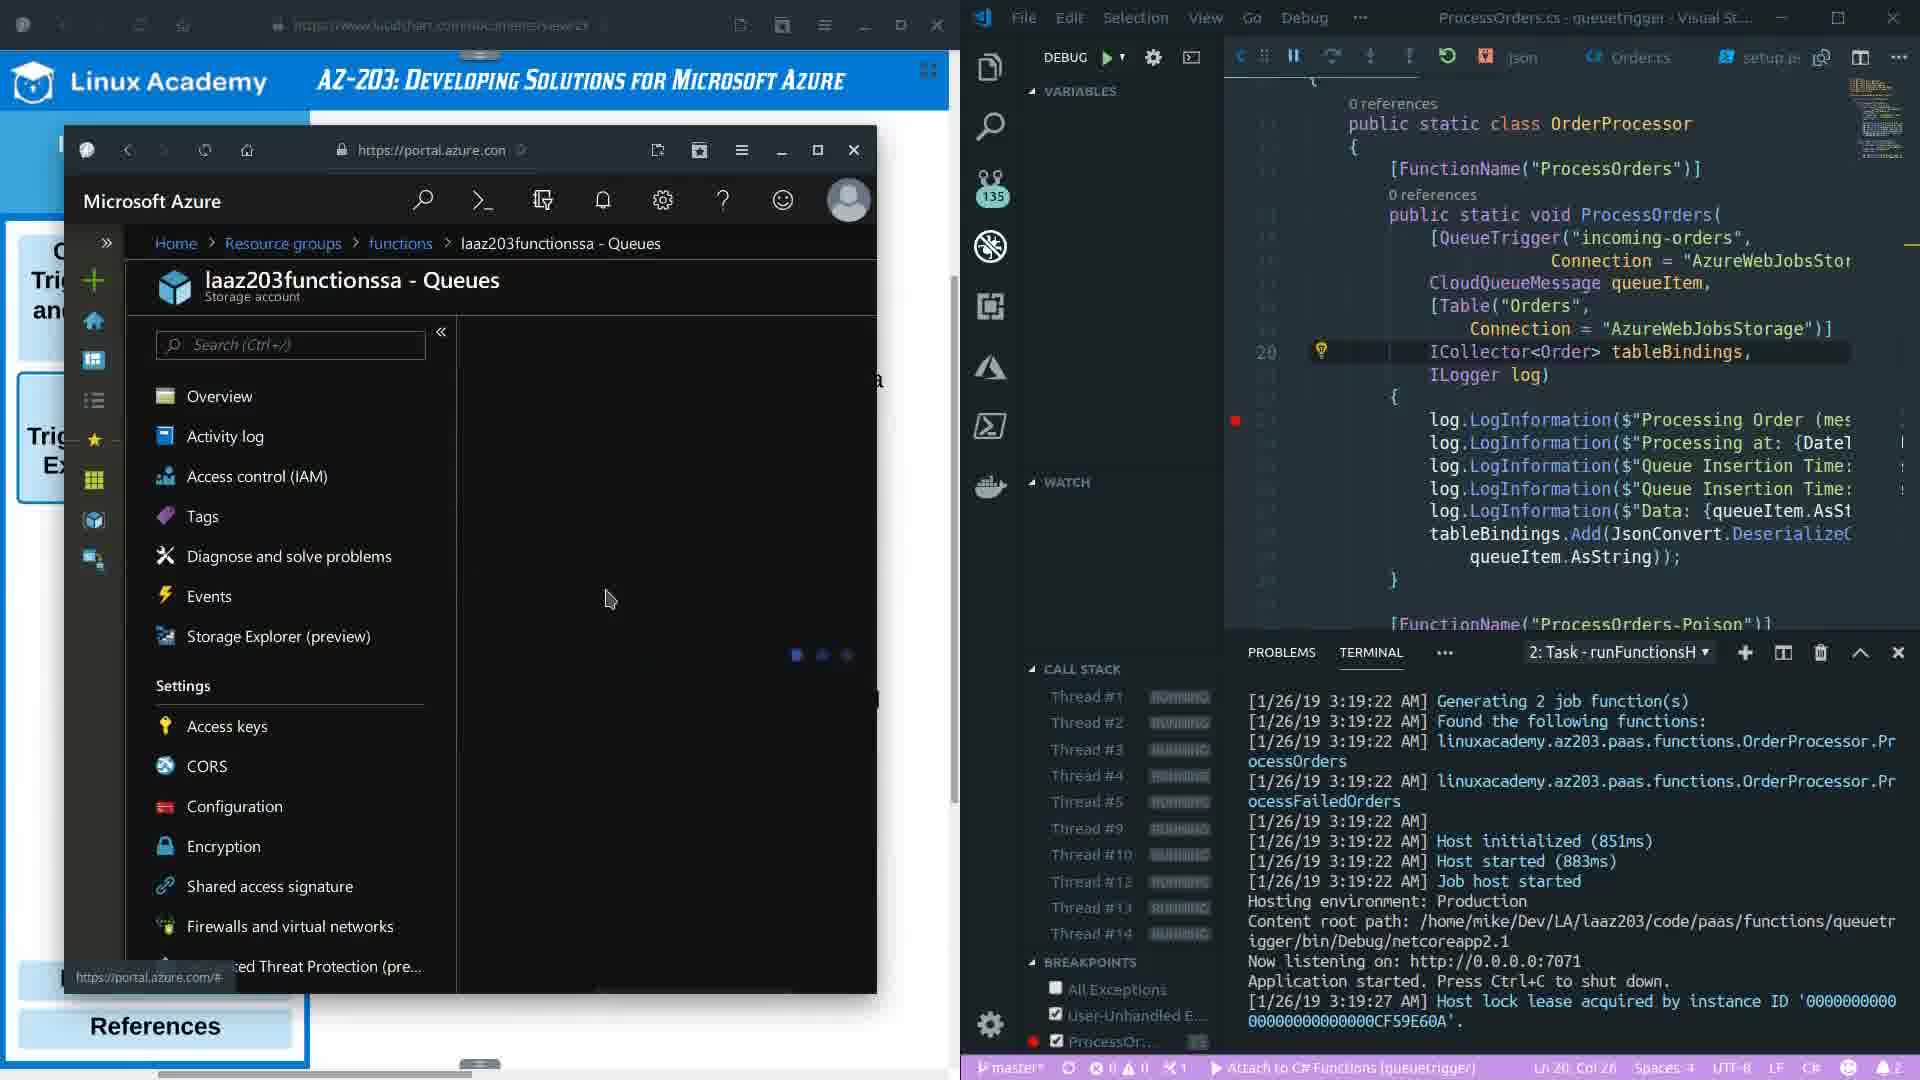Switch to the Problems panel tab

[x=1281, y=653]
